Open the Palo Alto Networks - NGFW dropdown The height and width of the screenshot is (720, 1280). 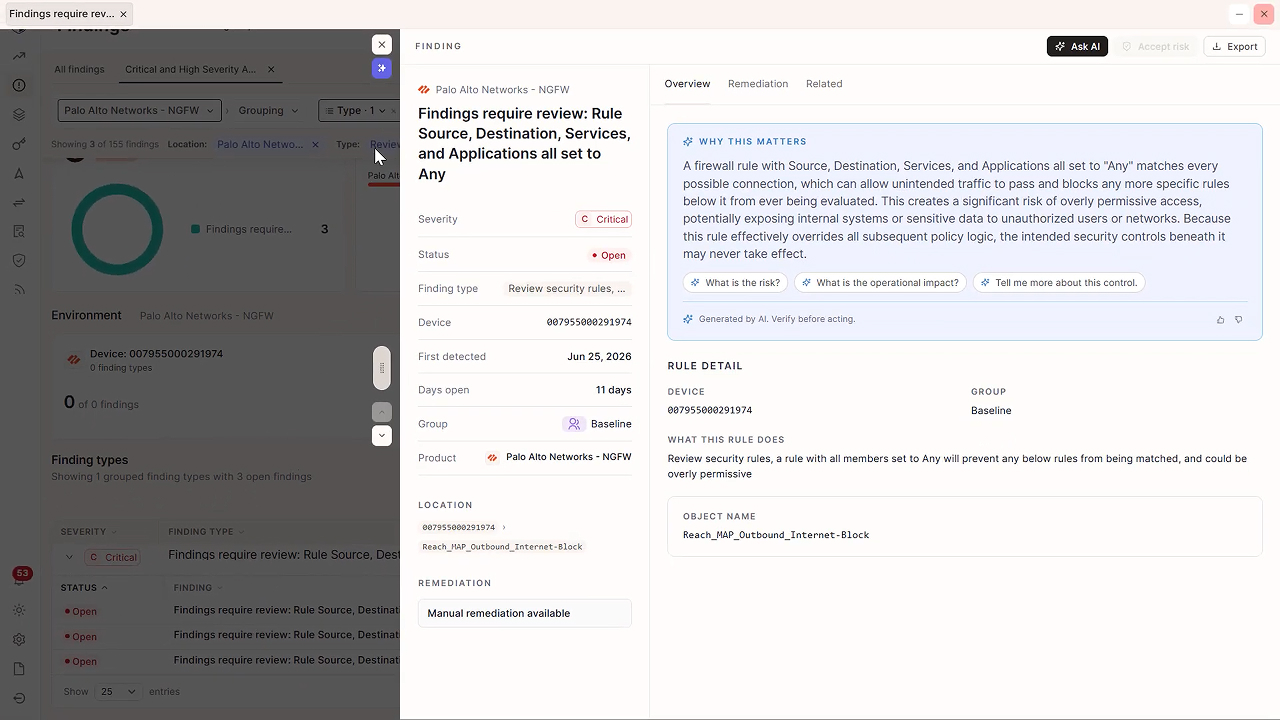point(139,110)
